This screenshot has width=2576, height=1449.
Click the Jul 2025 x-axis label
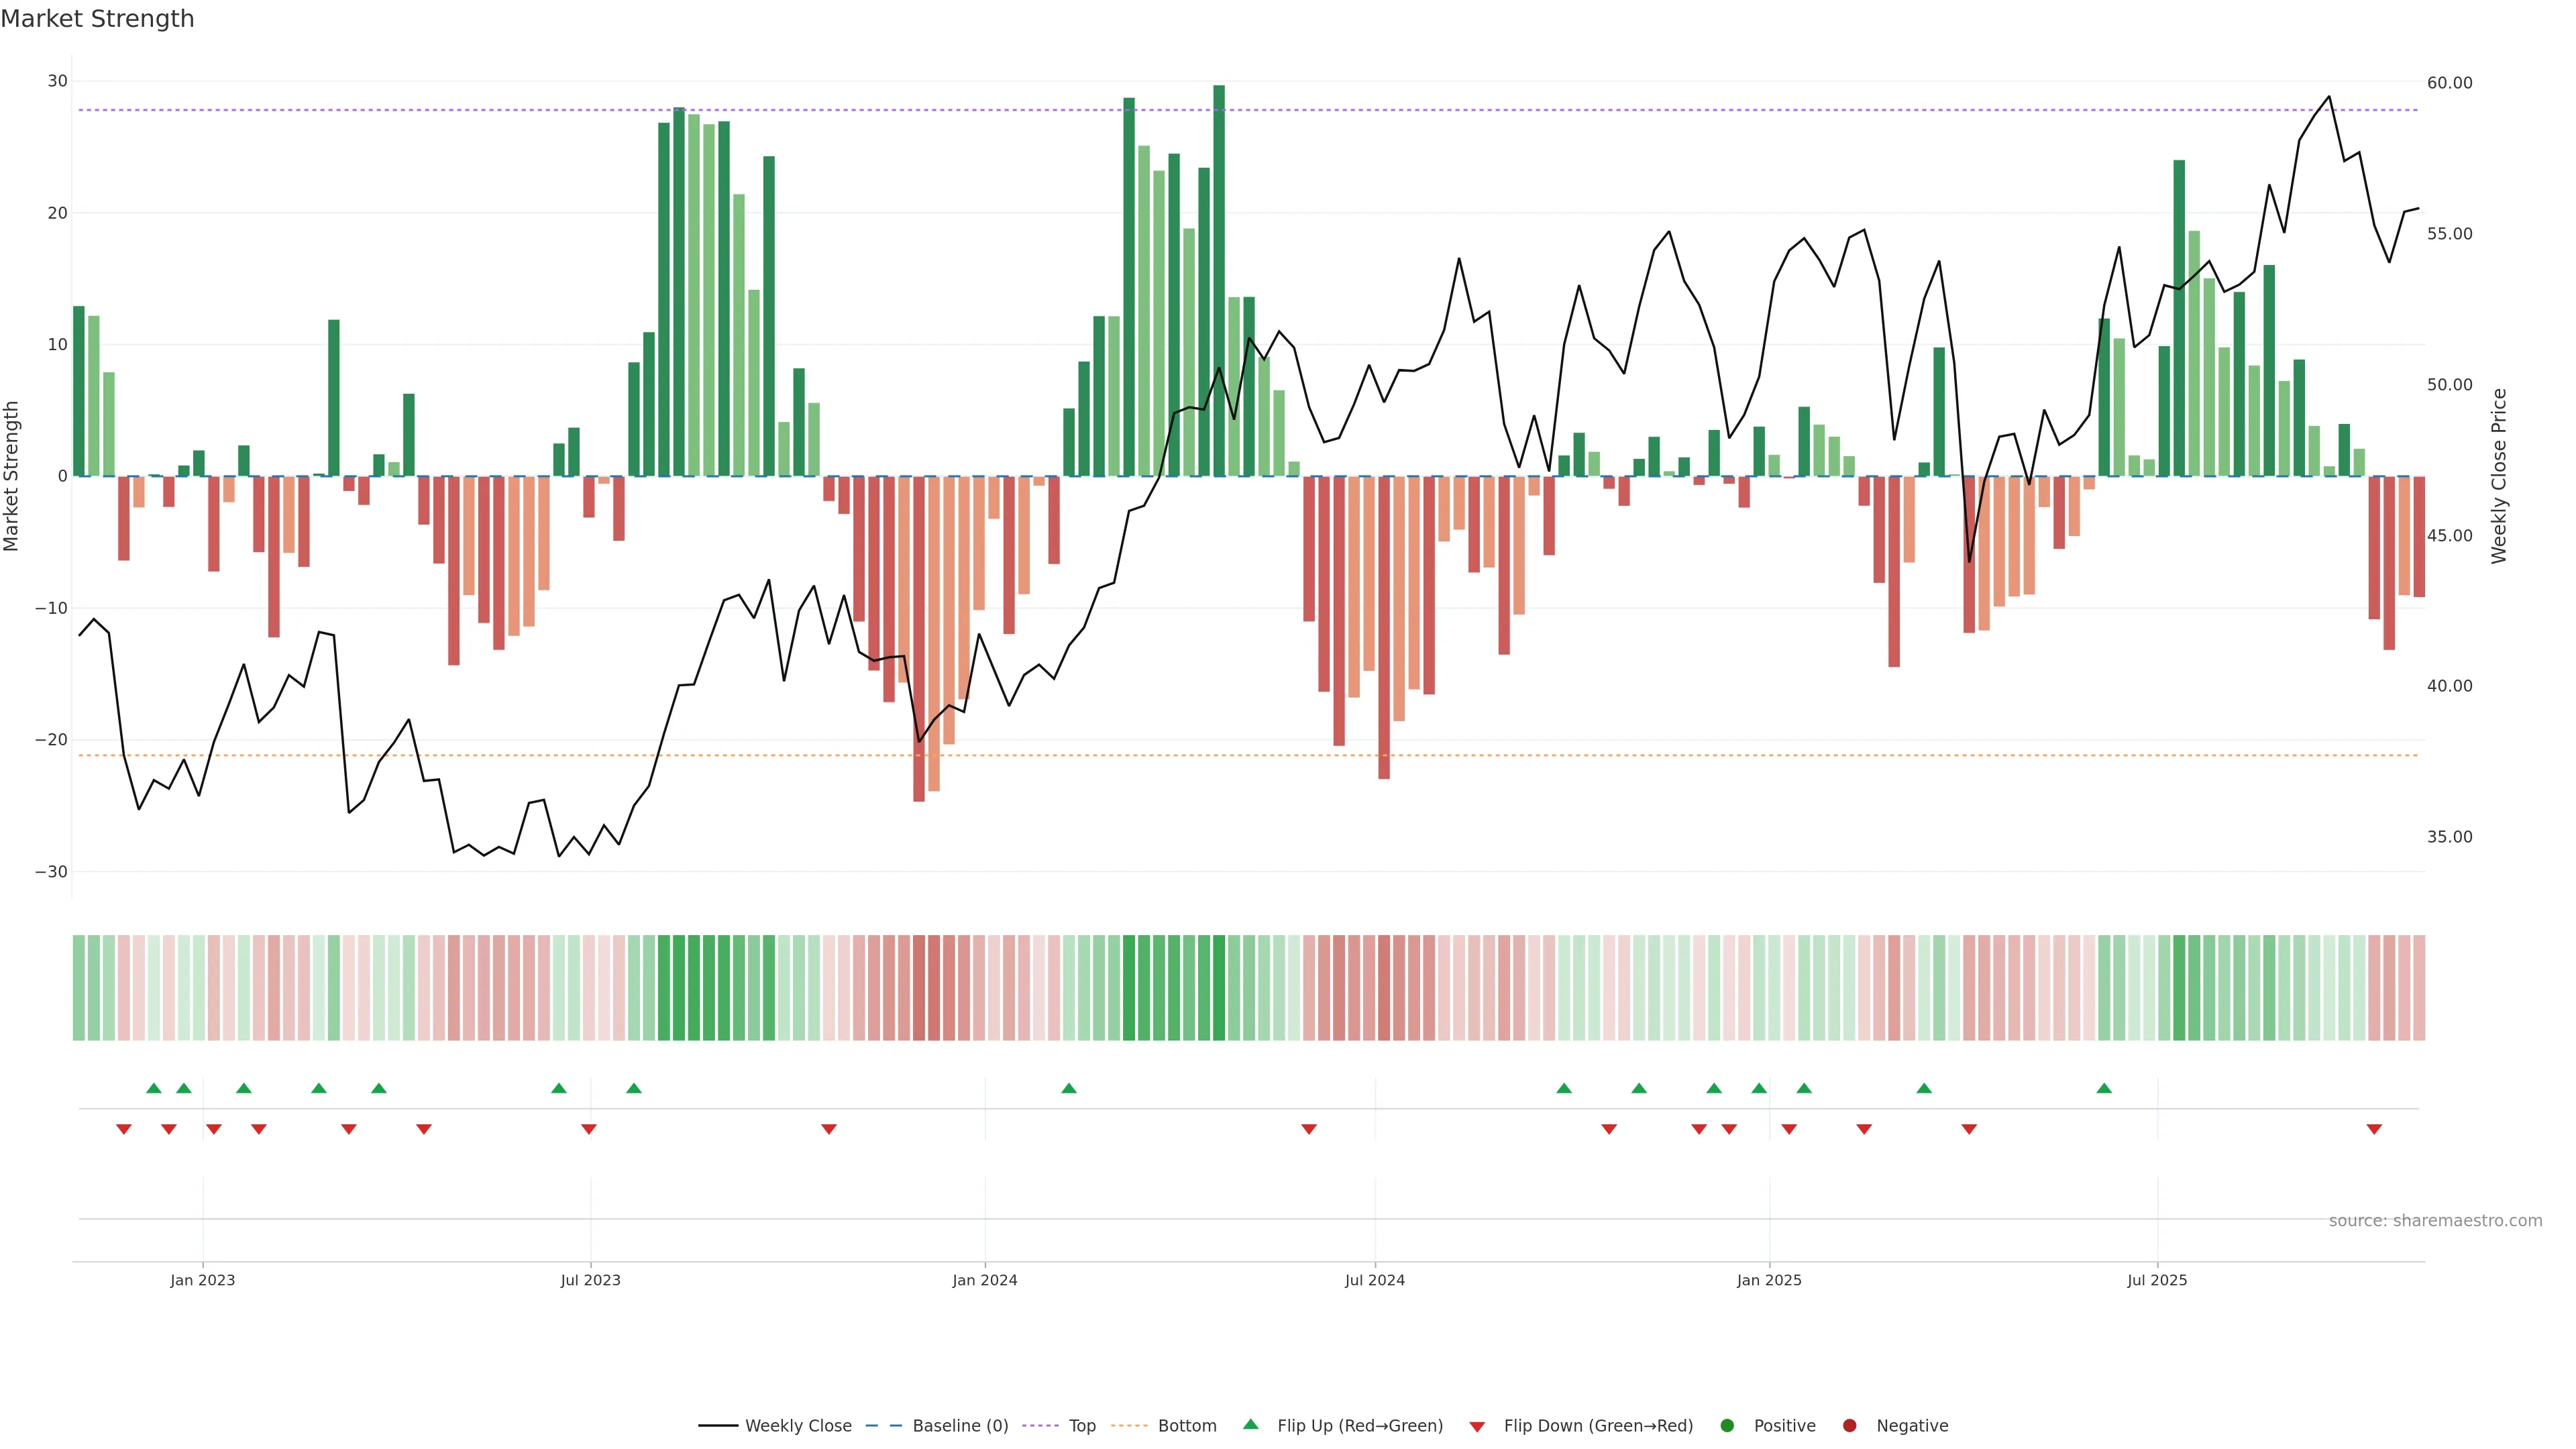pyautogui.click(x=2157, y=1280)
